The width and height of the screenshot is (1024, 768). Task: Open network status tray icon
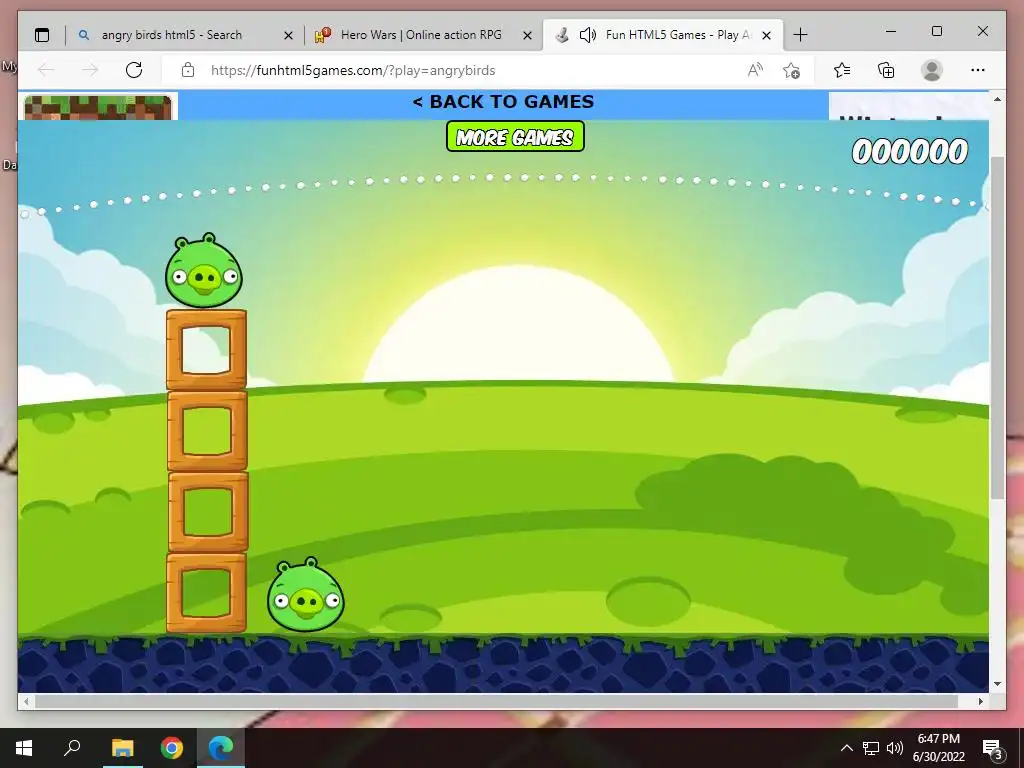pos(871,748)
